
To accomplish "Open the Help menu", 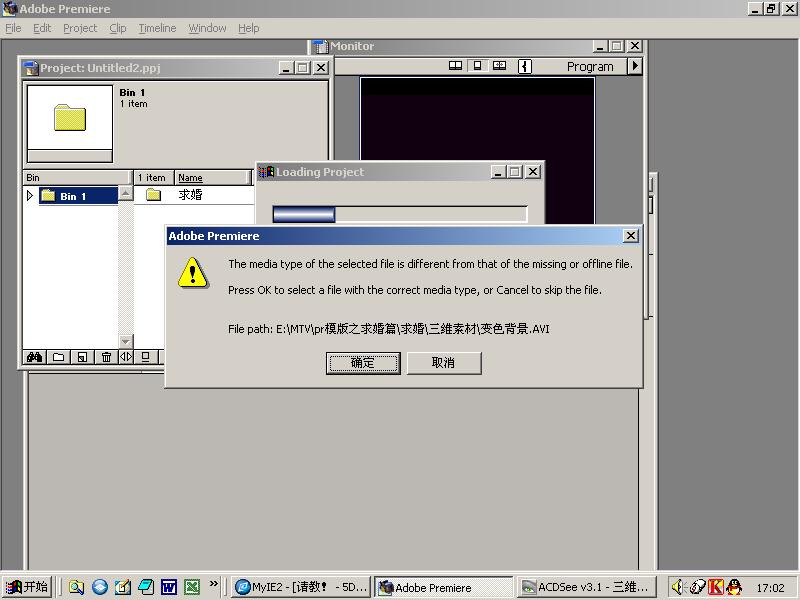I will tap(248, 28).
